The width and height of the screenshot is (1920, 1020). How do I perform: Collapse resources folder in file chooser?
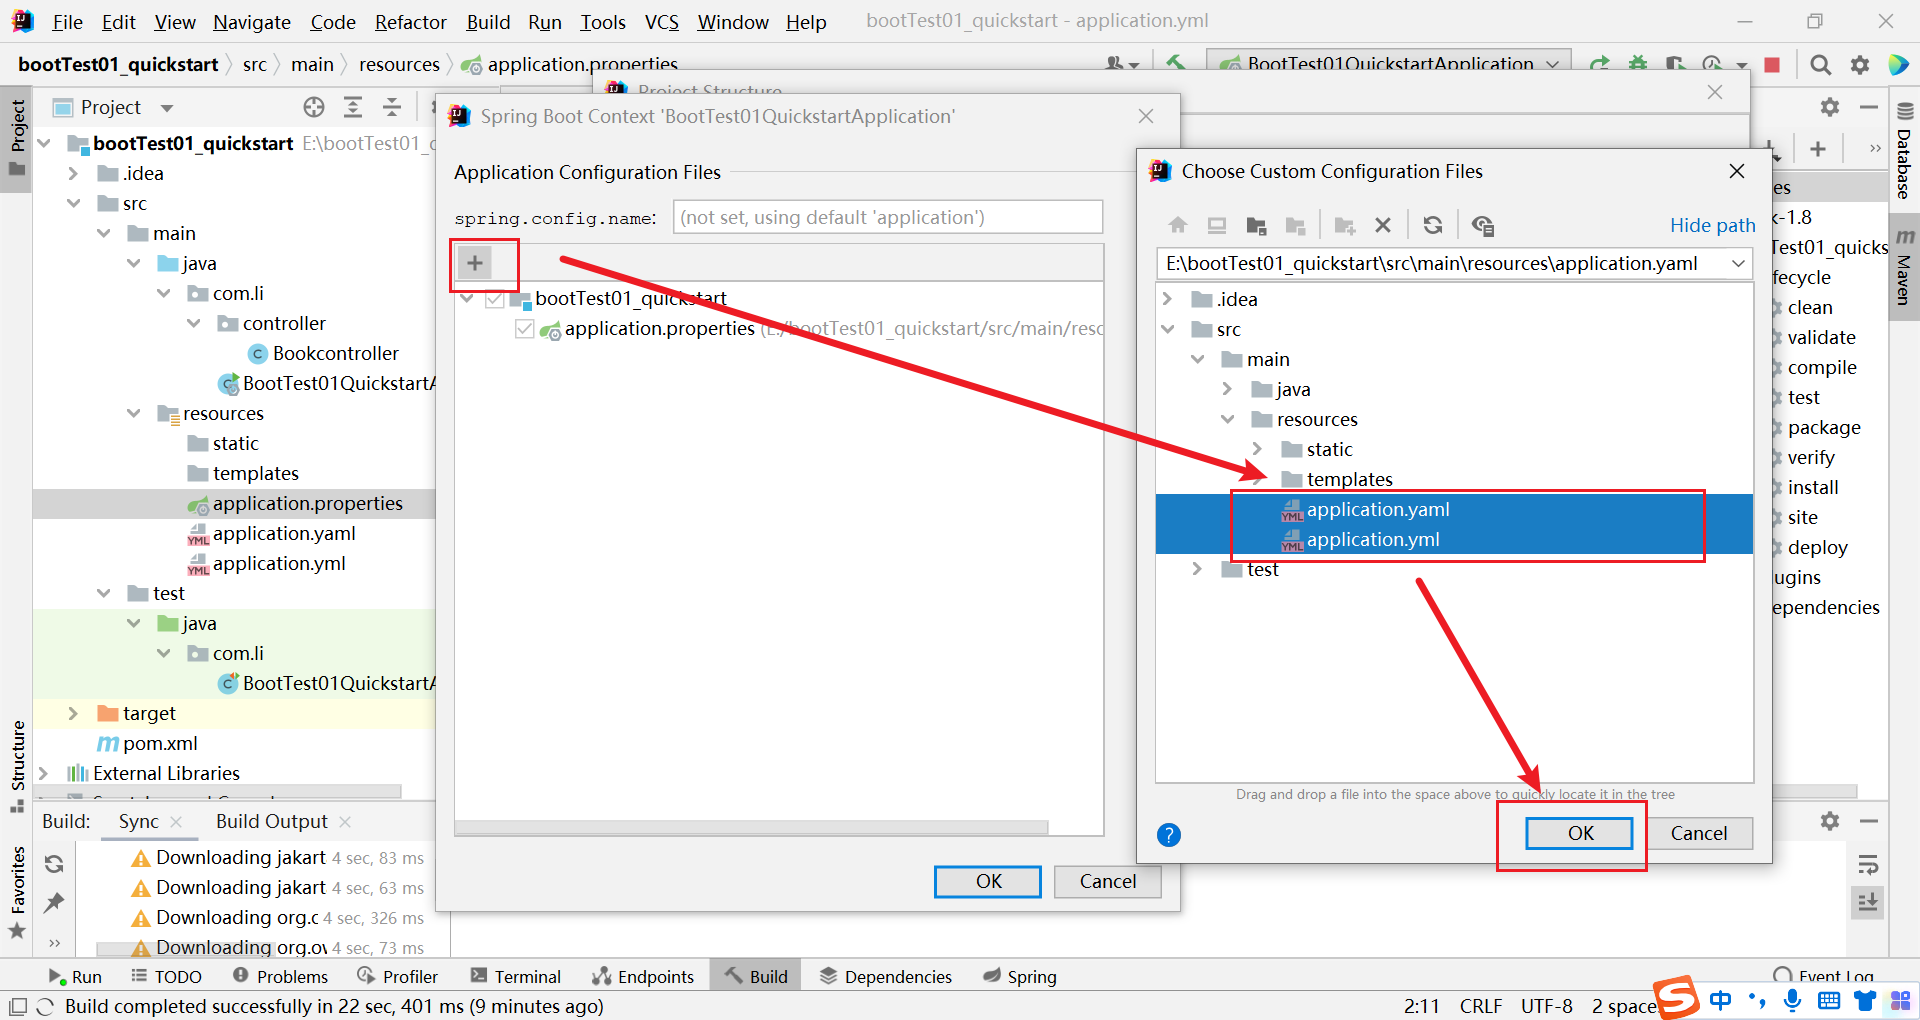pyautogui.click(x=1227, y=419)
